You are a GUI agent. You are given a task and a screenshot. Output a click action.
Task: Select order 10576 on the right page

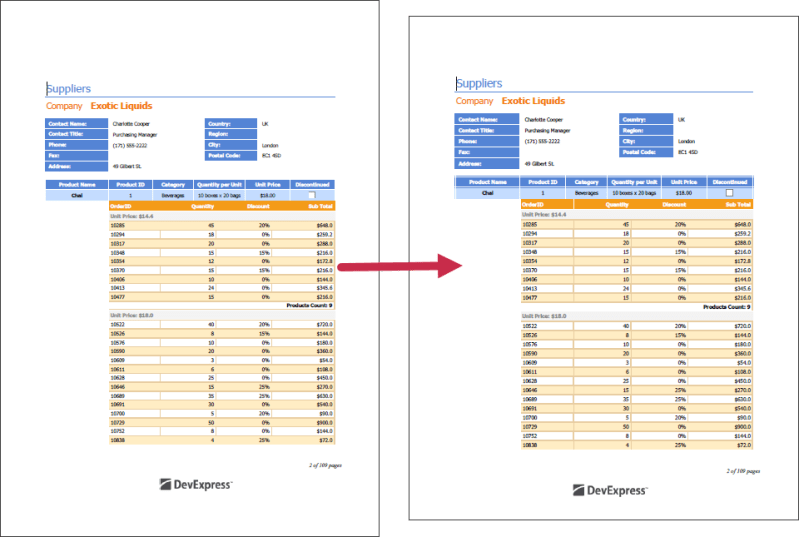click(x=530, y=344)
